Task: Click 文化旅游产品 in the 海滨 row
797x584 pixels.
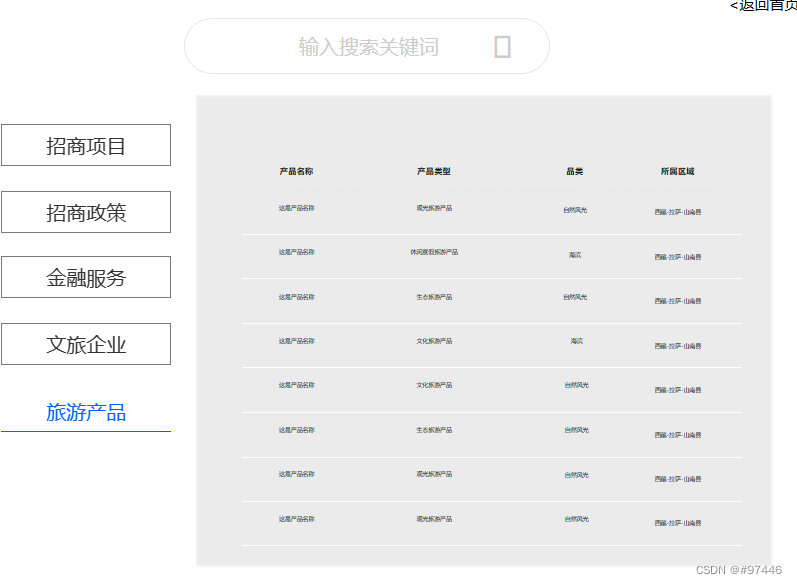Action: click(x=434, y=341)
